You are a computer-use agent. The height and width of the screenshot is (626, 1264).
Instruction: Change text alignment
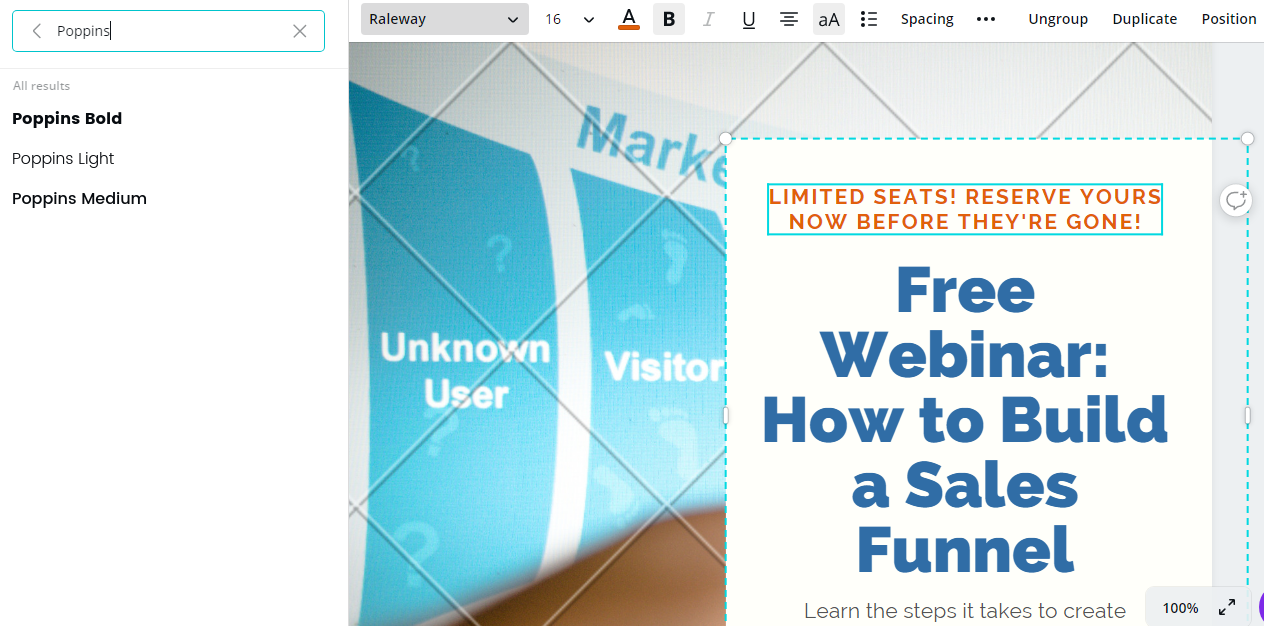tap(789, 19)
